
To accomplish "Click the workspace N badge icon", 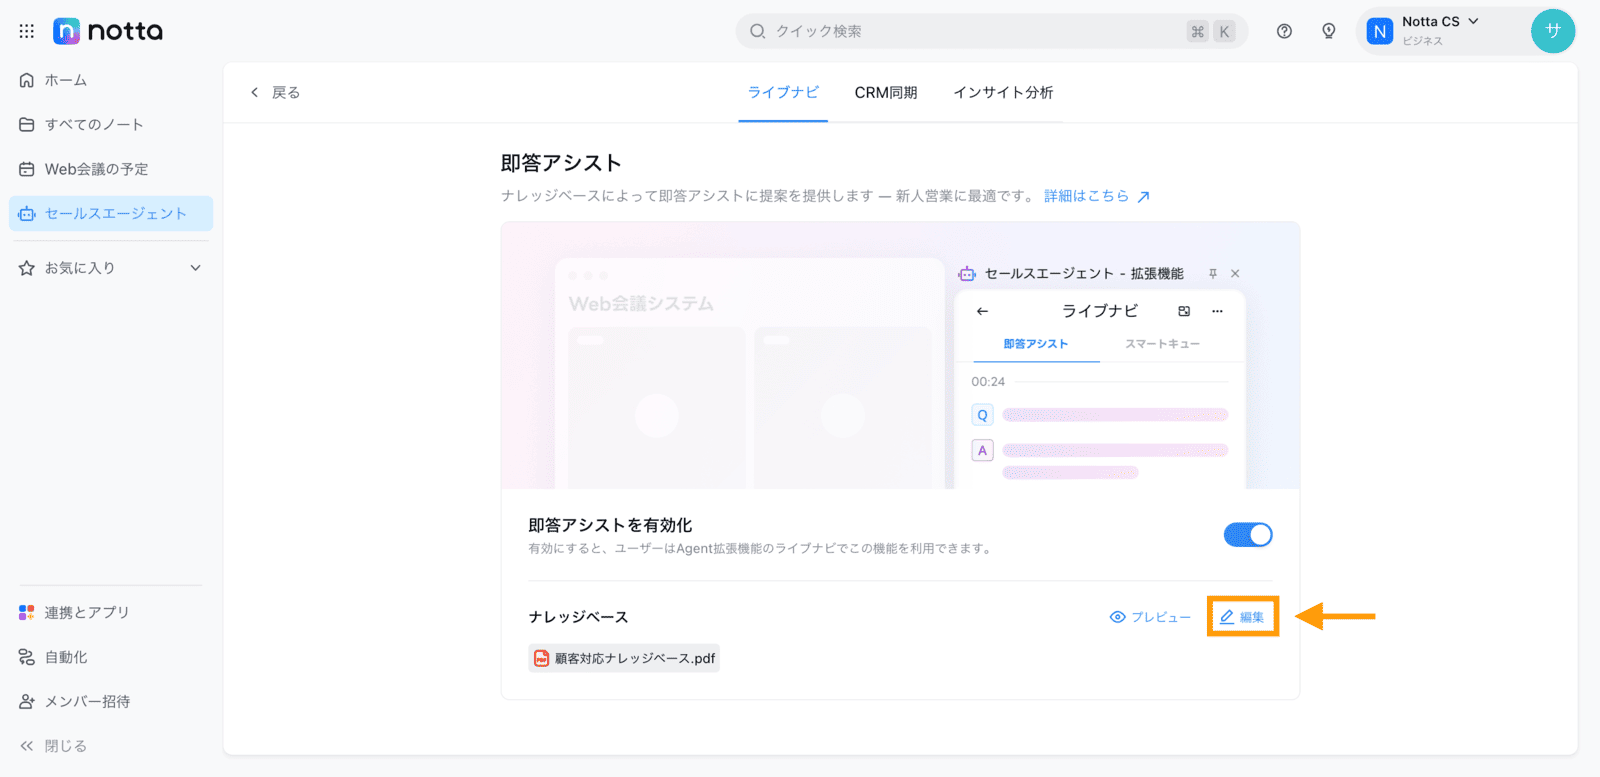I will tap(1380, 31).
